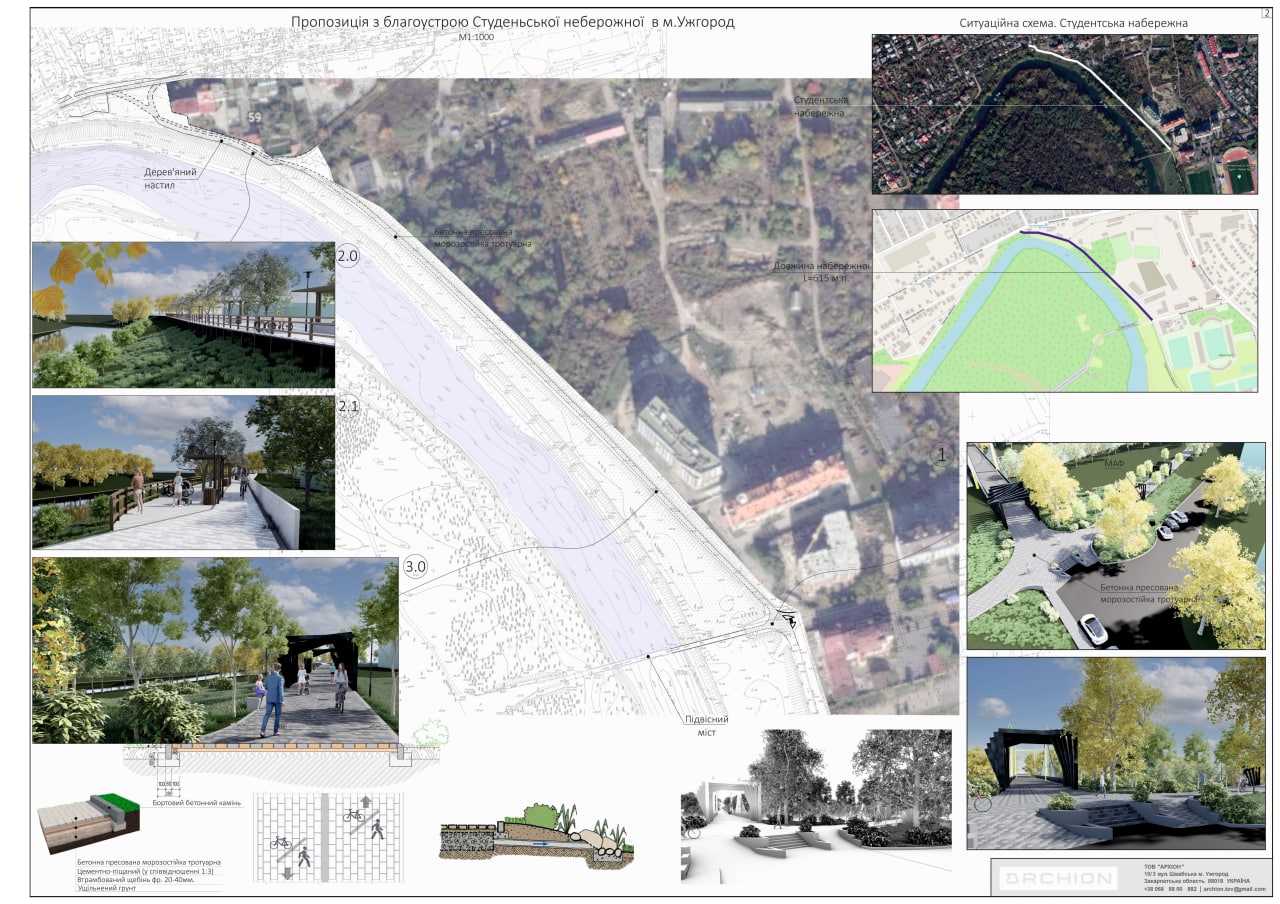
Task: Click the Дерев'яний настил label
Action: (x=169, y=178)
